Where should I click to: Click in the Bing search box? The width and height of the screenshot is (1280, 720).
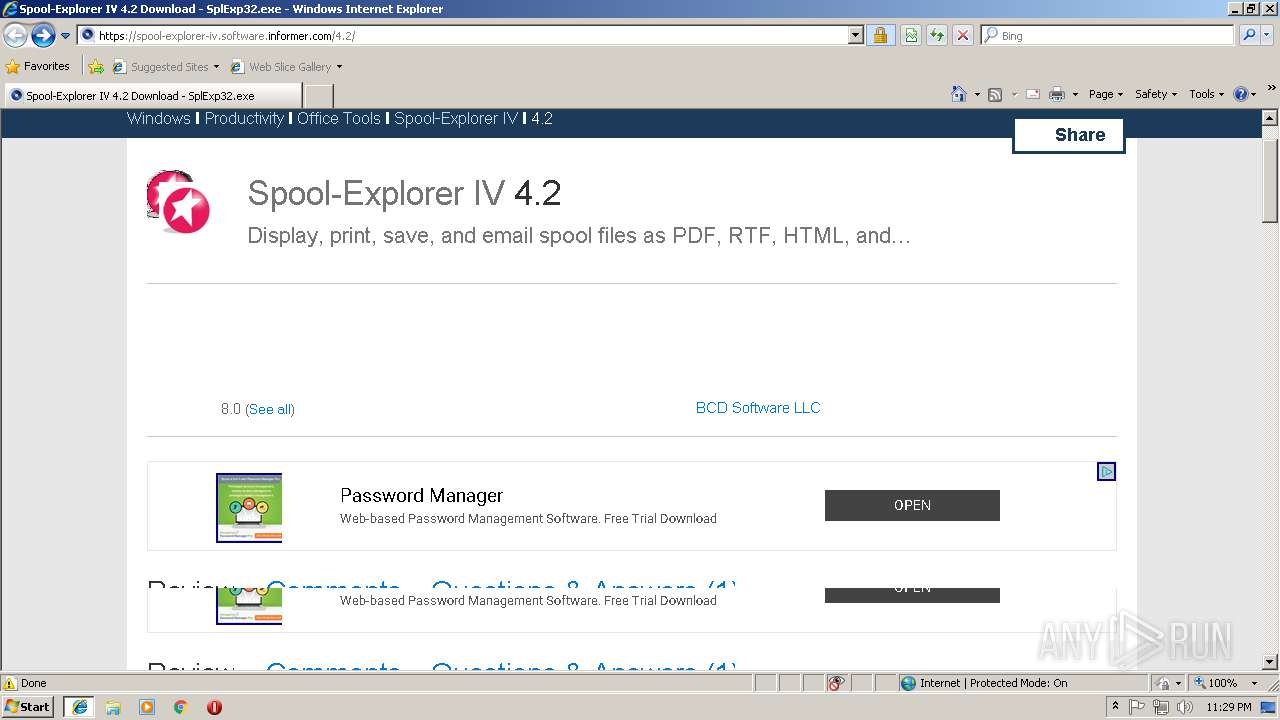point(1108,35)
